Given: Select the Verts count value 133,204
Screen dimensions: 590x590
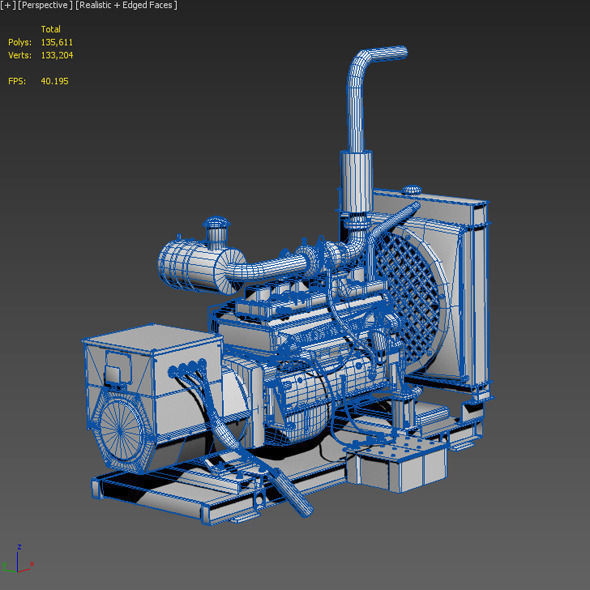Looking at the screenshot, I should point(57,55).
